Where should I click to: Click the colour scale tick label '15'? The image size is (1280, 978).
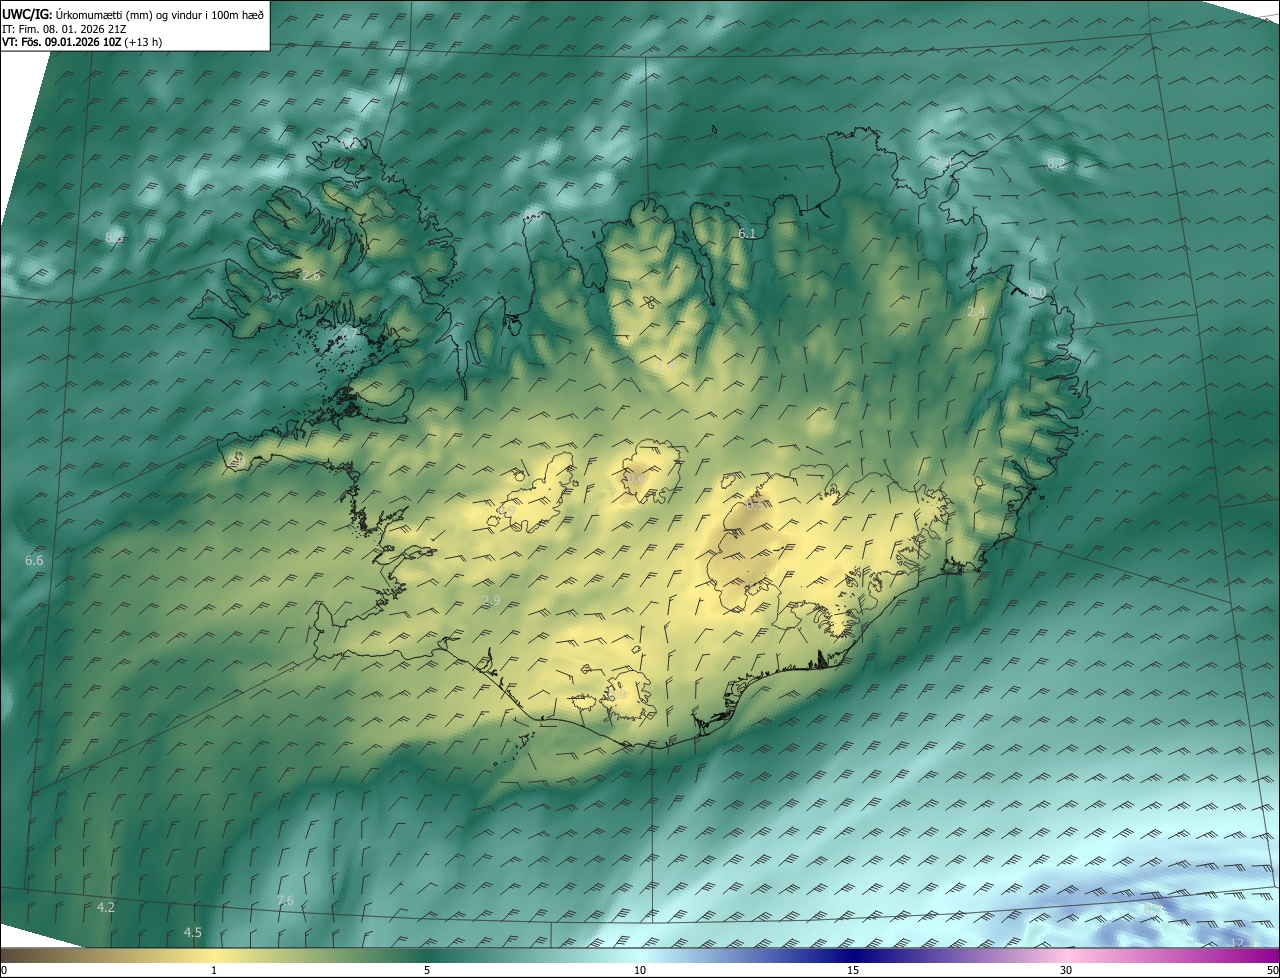853,970
